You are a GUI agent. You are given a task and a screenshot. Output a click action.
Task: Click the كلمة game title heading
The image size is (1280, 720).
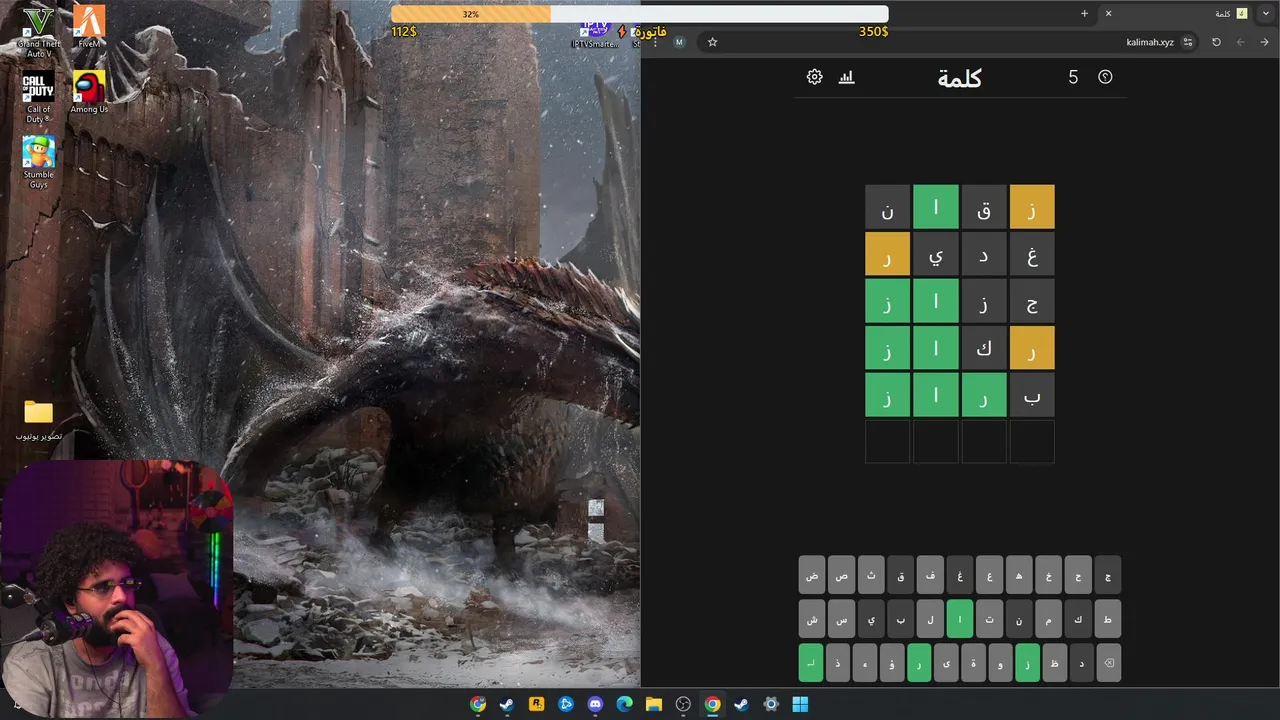(959, 78)
